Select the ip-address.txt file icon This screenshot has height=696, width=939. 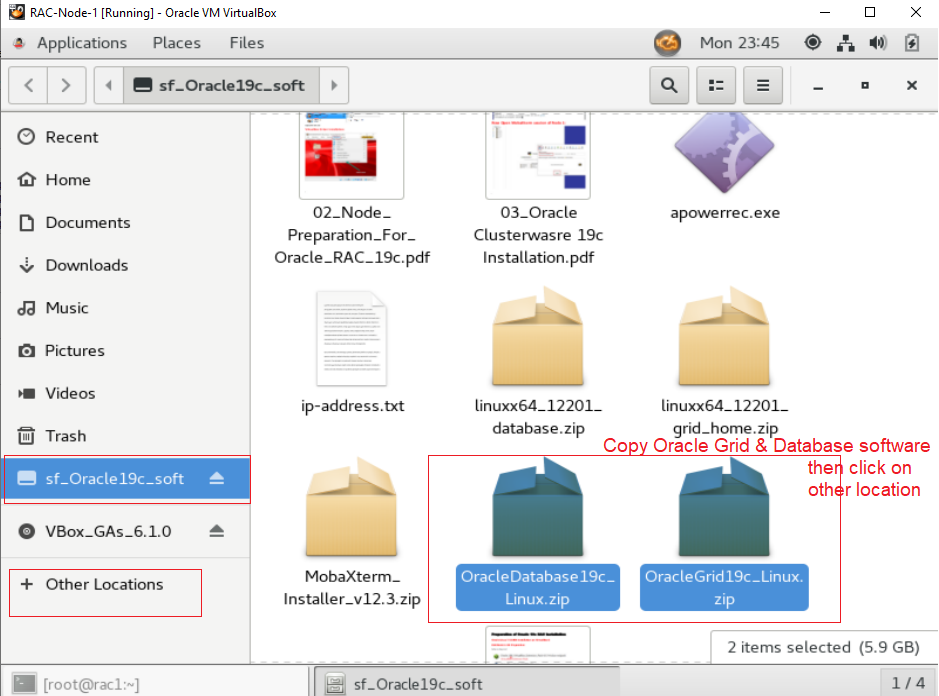(x=352, y=338)
